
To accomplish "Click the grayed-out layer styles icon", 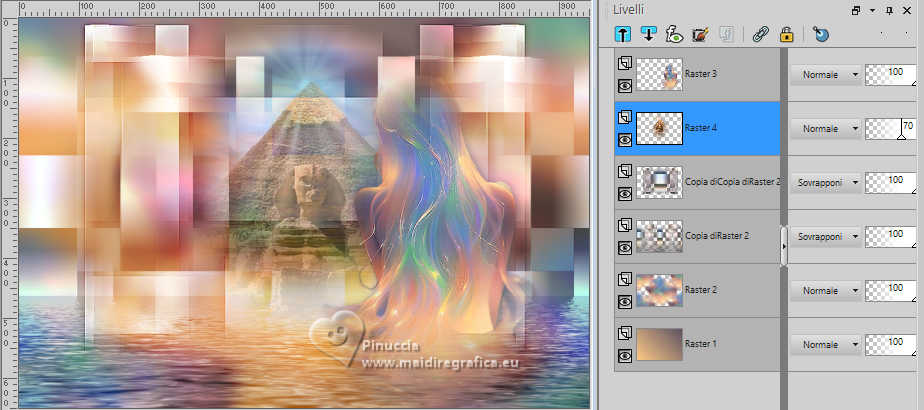I will coord(726,34).
